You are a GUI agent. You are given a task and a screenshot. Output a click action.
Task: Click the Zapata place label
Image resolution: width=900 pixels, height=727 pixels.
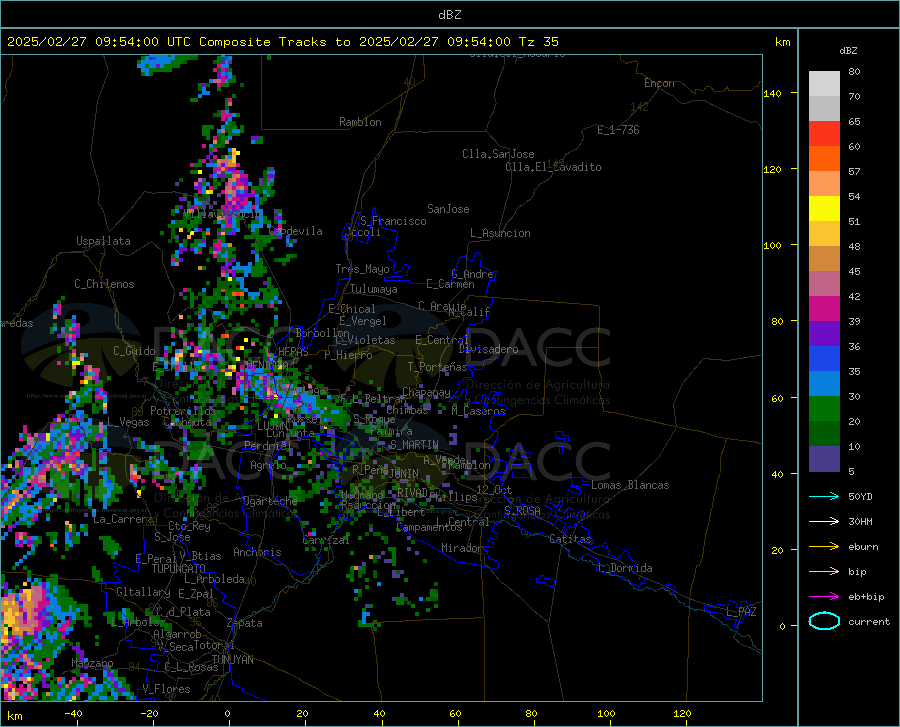245,623
